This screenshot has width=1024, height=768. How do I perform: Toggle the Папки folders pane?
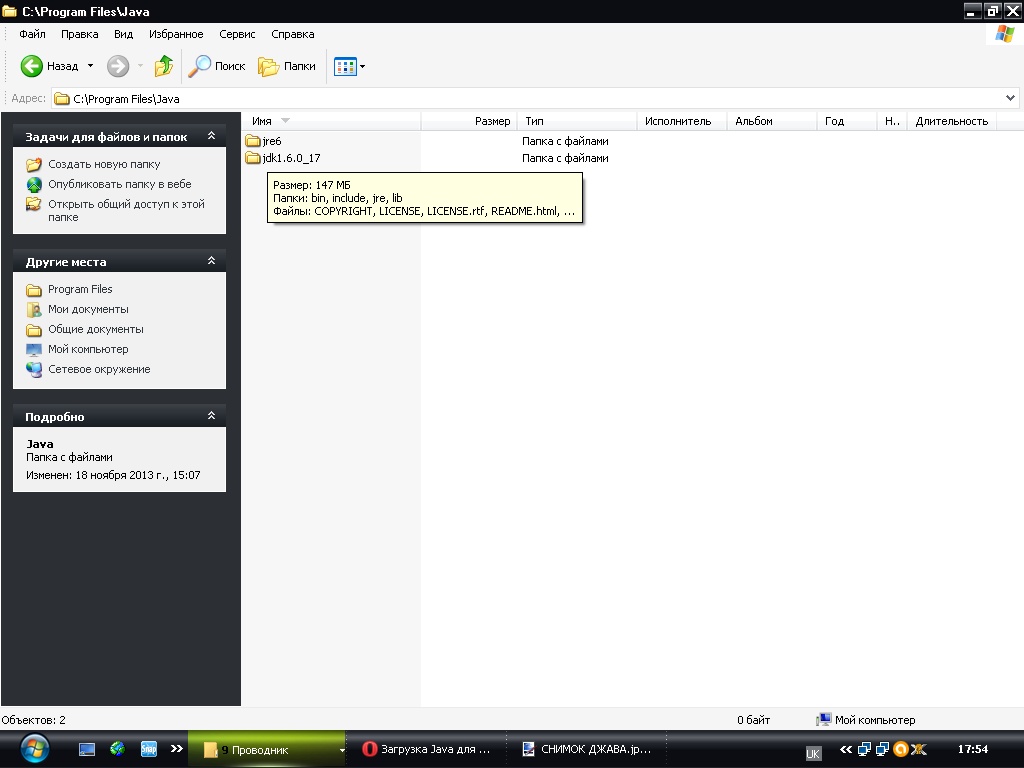(287, 66)
